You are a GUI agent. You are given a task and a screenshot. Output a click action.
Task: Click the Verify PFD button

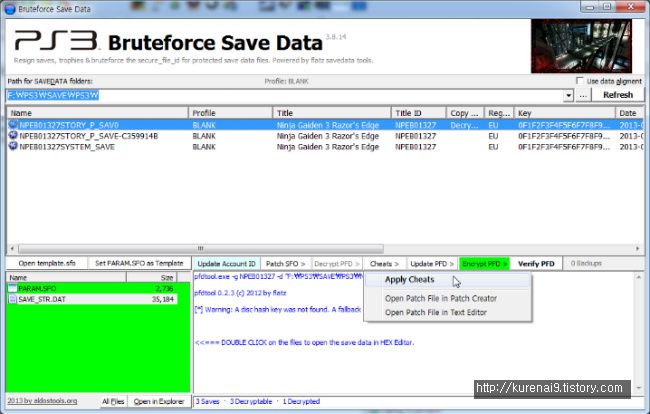(x=536, y=264)
